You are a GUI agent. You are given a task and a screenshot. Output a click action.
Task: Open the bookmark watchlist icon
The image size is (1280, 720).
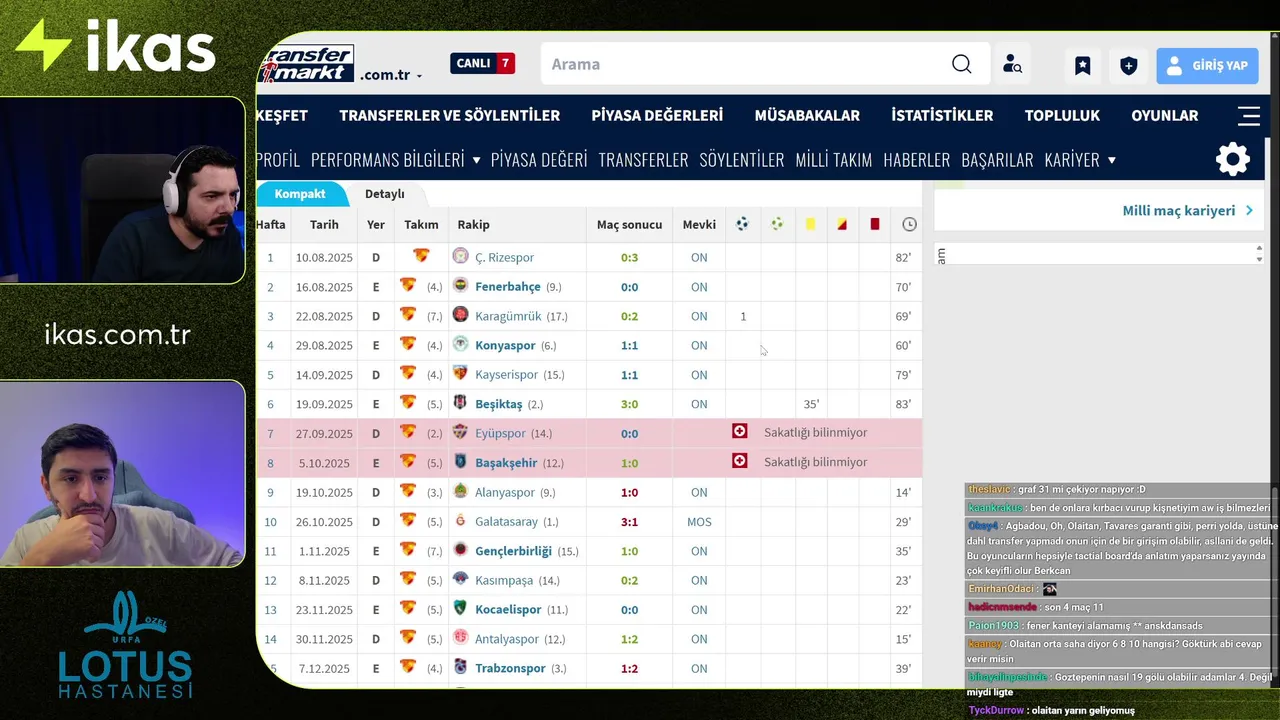pyautogui.click(x=1083, y=66)
